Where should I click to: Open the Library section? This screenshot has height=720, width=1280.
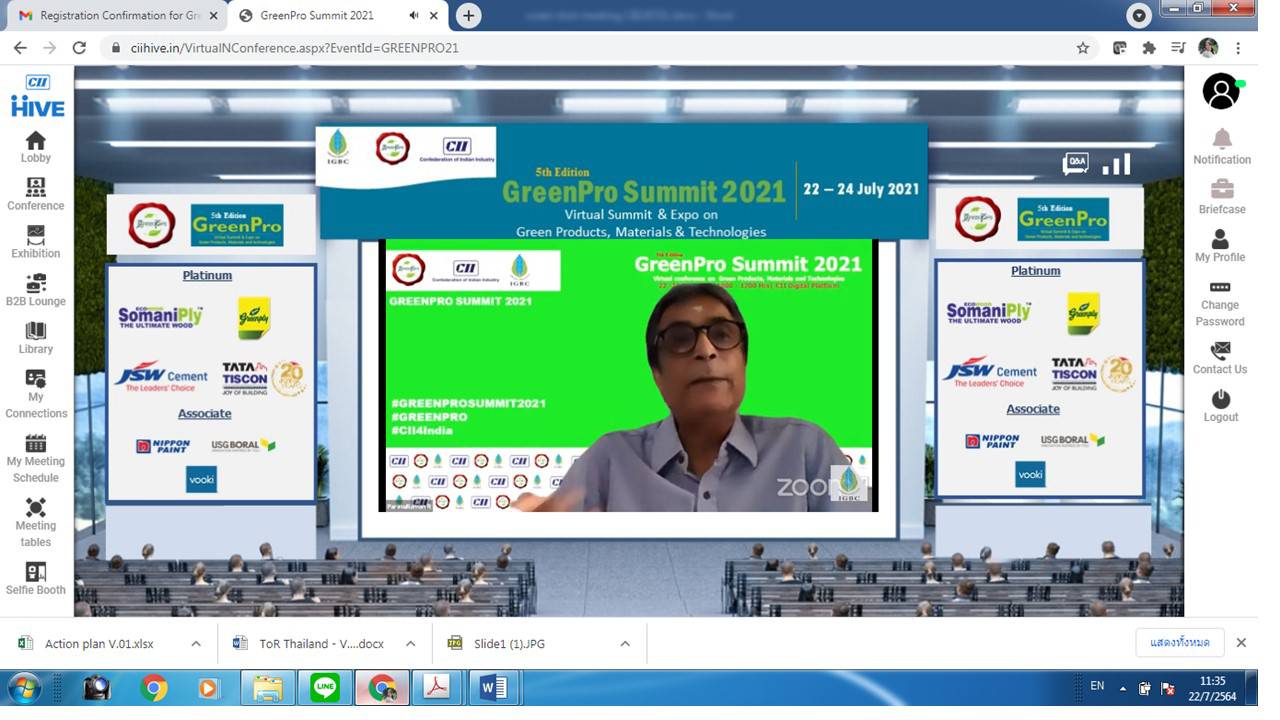tap(36, 339)
